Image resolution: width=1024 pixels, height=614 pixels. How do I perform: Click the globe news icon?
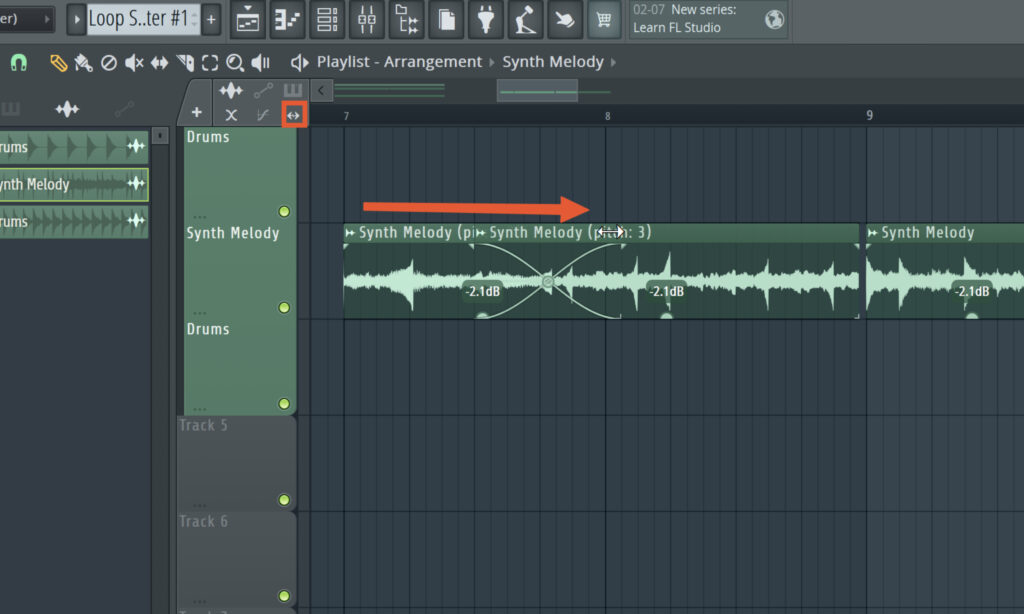[x=775, y=20]
